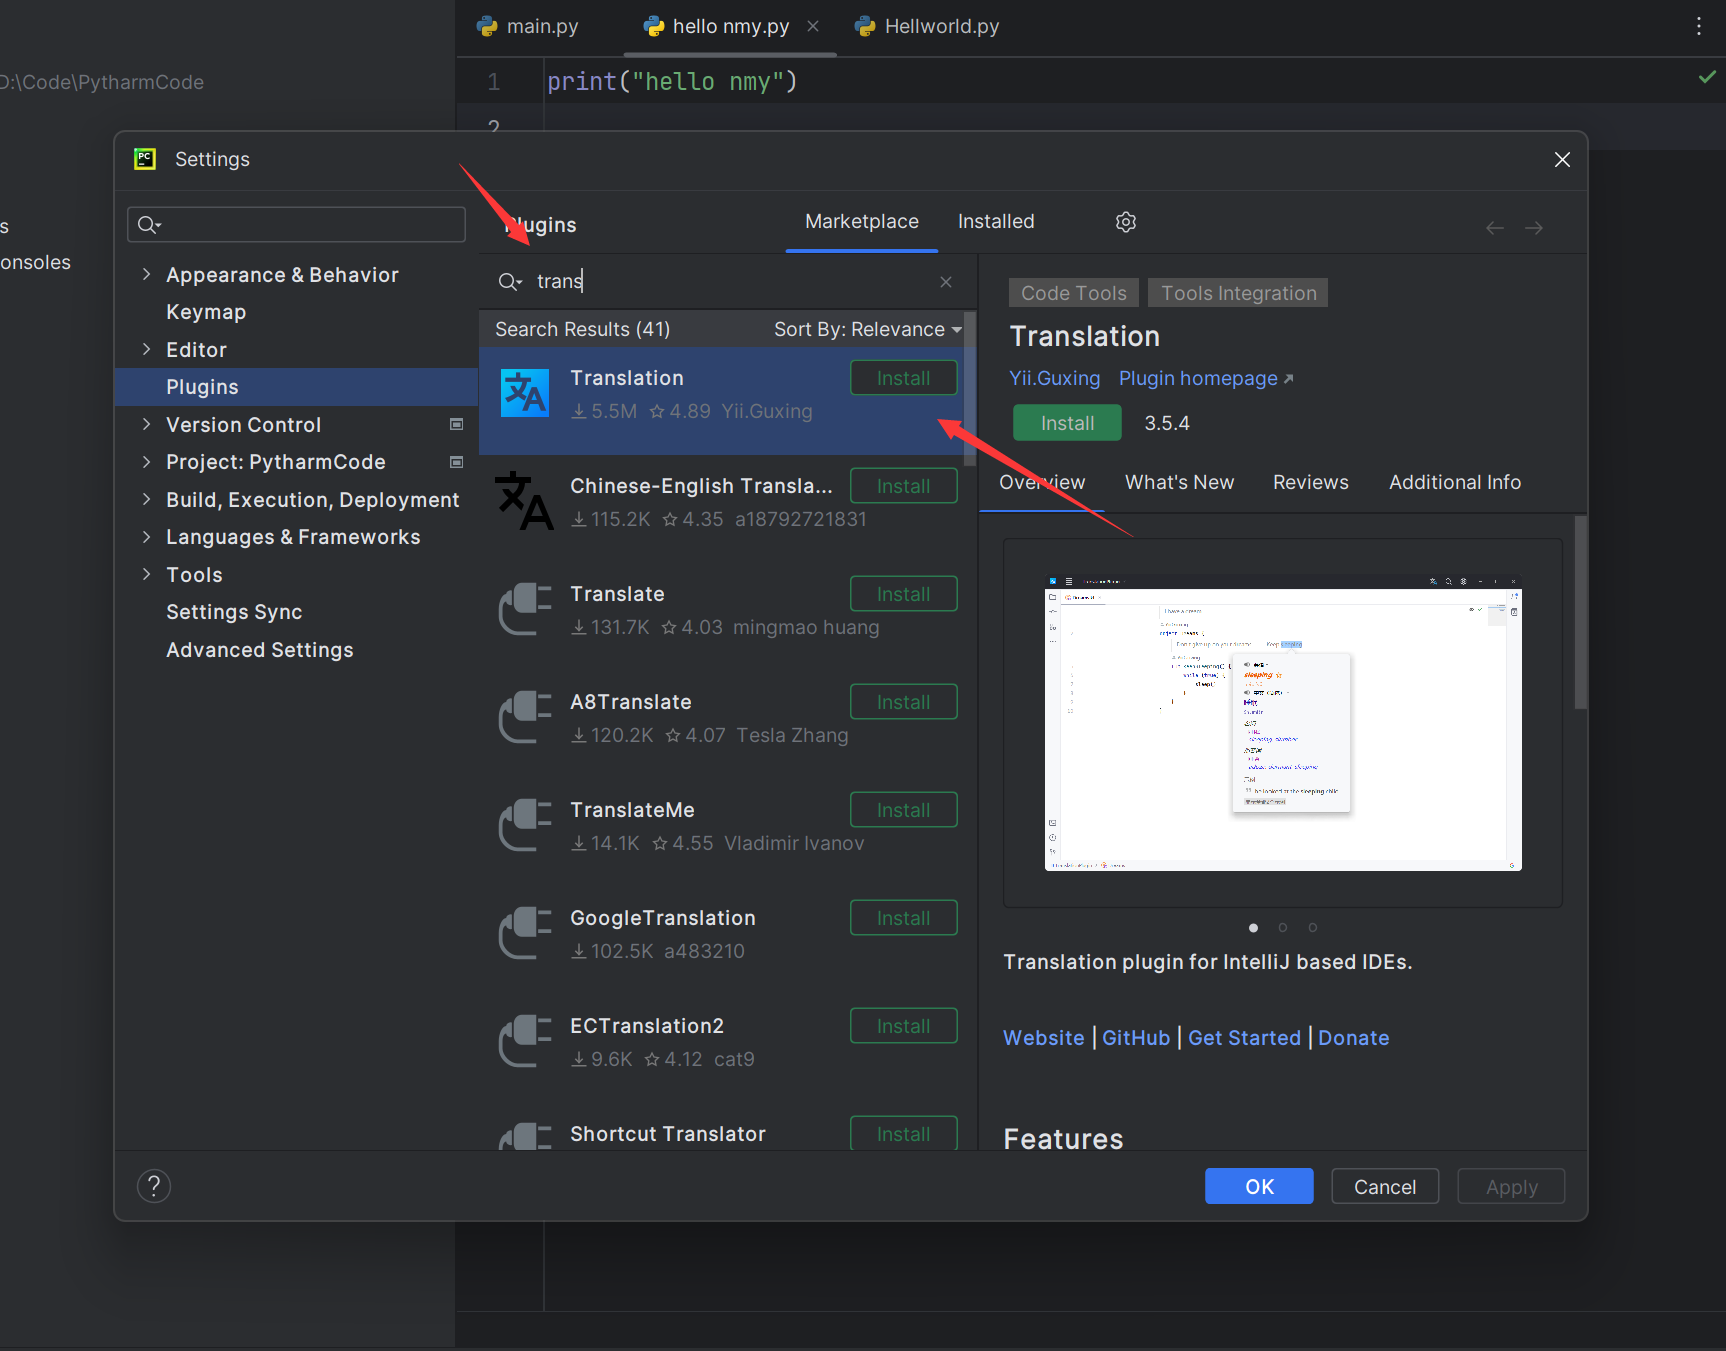Open the GitHub link

(x=1136, y=1038)
